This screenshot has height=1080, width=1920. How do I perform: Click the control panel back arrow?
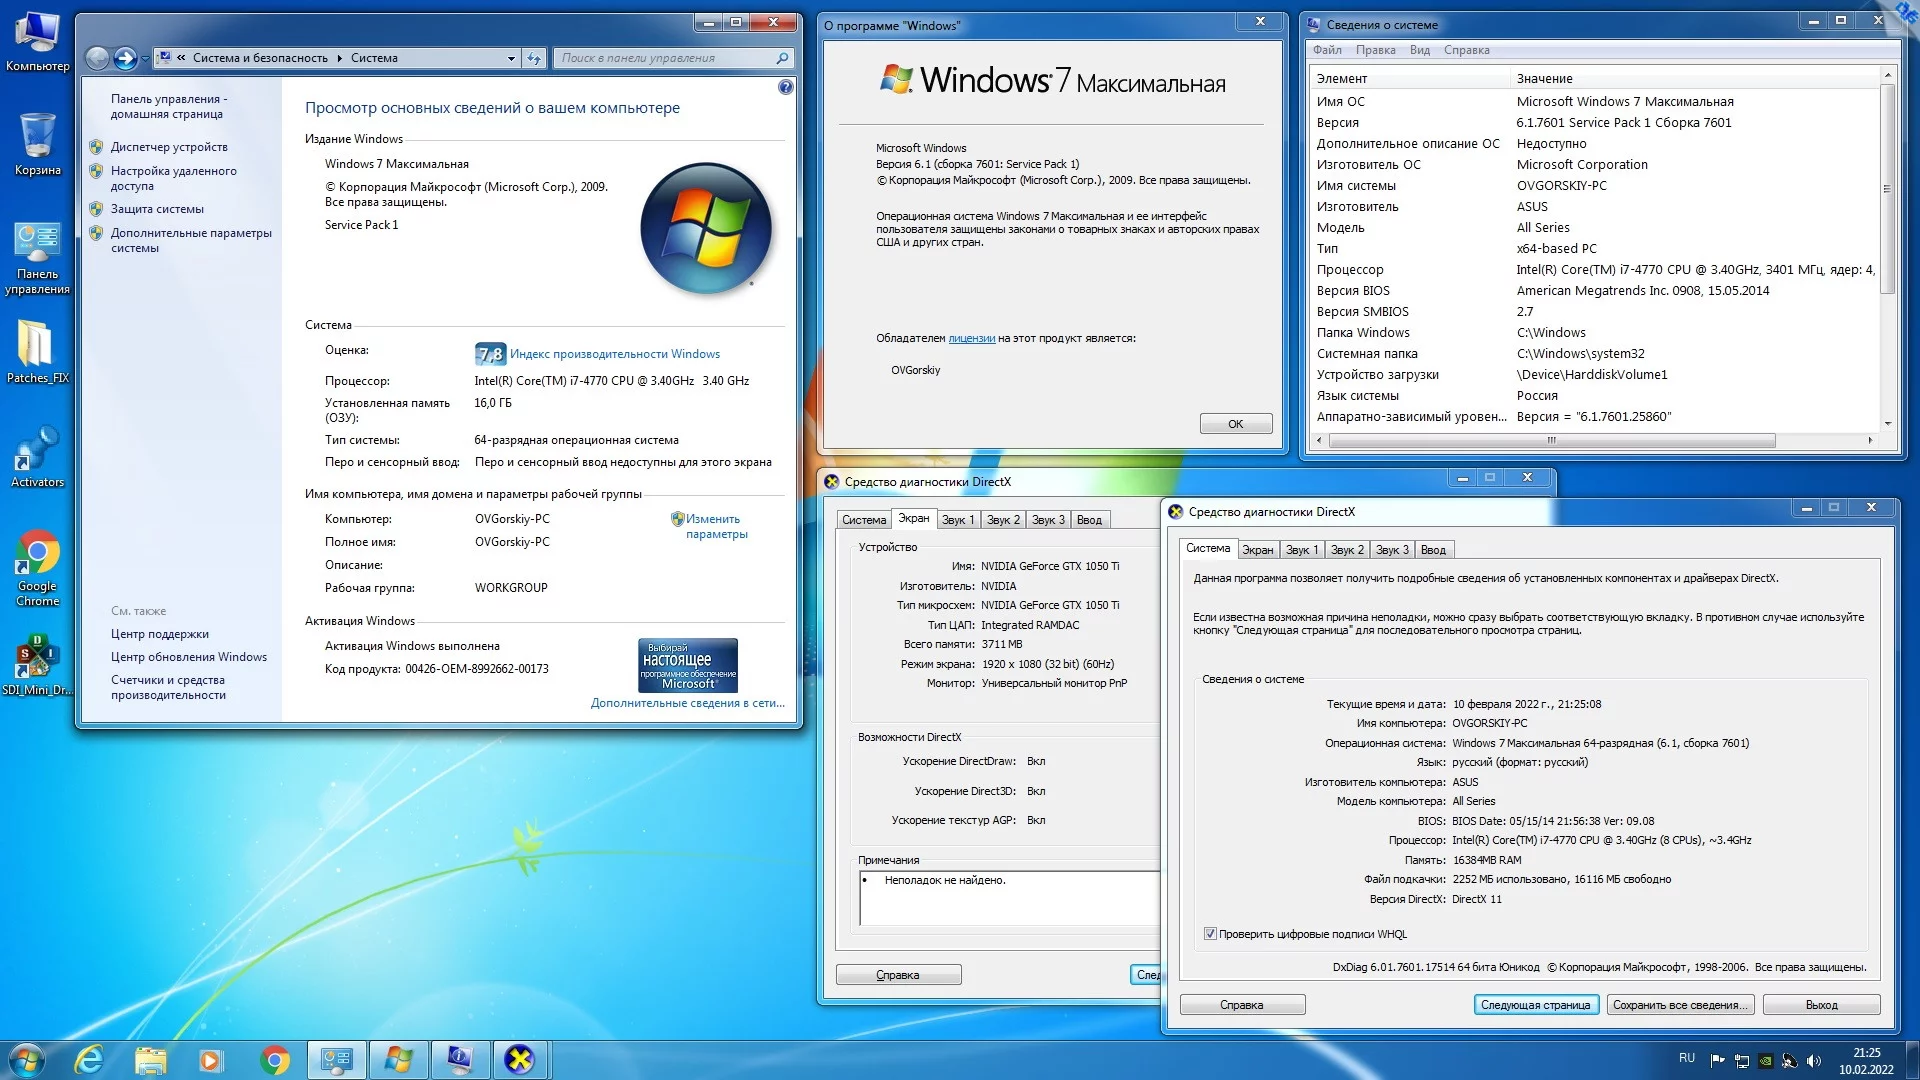coord(97,58)
